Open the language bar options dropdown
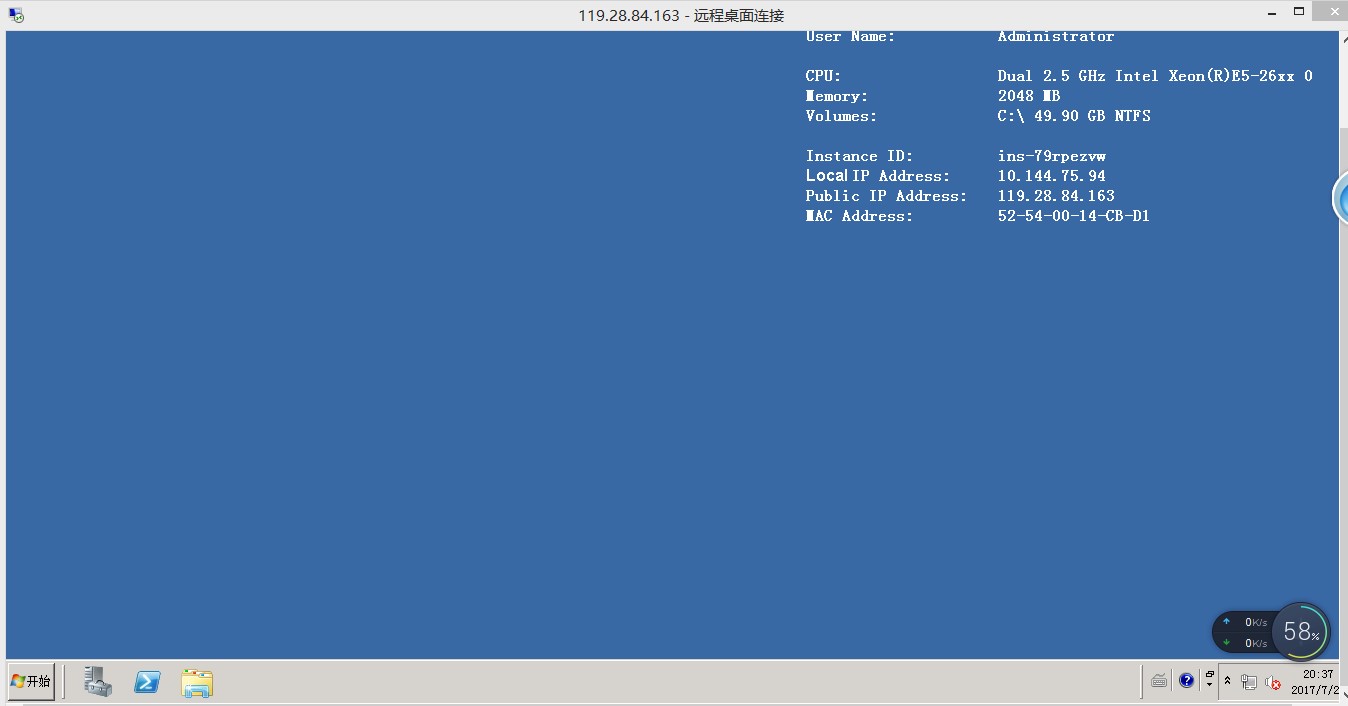Screen dimensions: 1348x706 pyautogui.click(x=1210, y=681)
